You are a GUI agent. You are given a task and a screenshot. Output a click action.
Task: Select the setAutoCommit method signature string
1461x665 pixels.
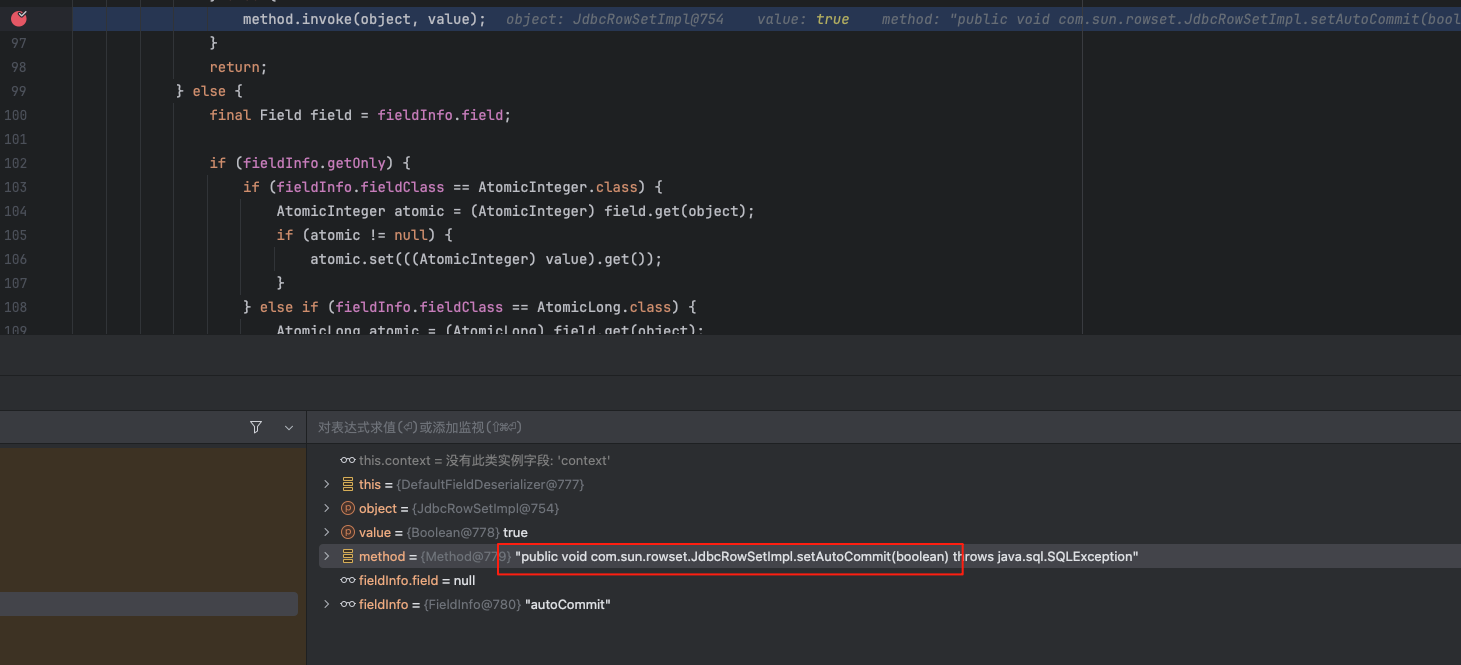tap(827, 556)
